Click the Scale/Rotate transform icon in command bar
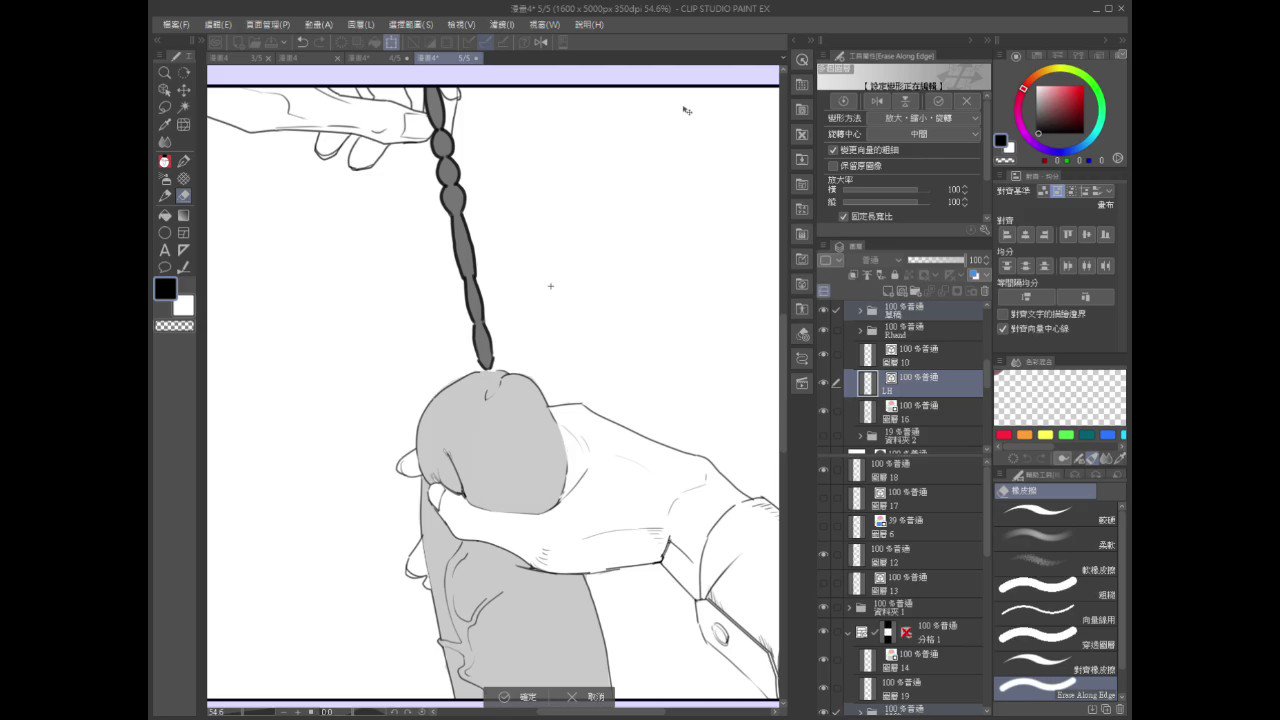 [392, 42]
